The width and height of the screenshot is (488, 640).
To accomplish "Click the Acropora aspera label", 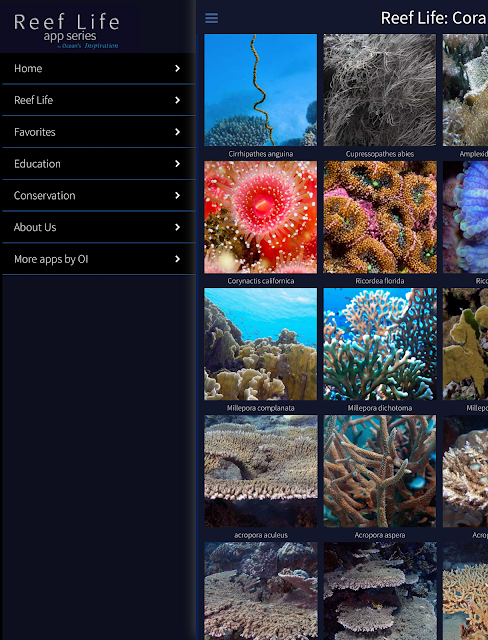I will [x=379, y=535].
